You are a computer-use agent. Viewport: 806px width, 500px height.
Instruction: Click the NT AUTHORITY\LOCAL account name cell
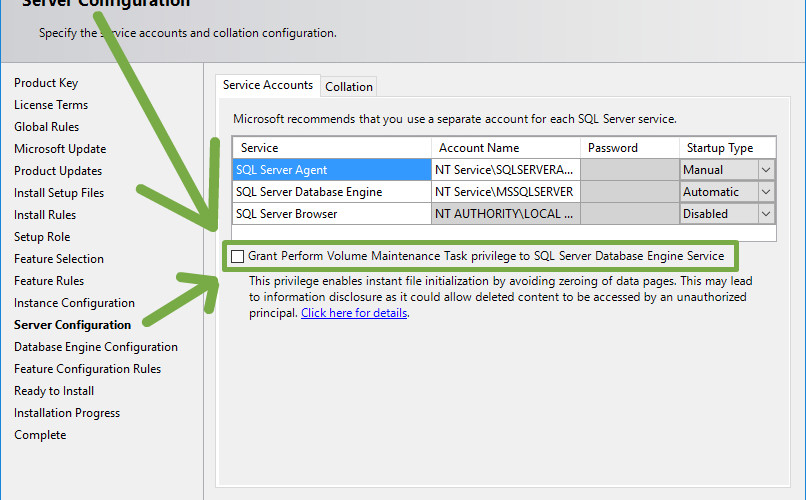click(x=506, y=214)
